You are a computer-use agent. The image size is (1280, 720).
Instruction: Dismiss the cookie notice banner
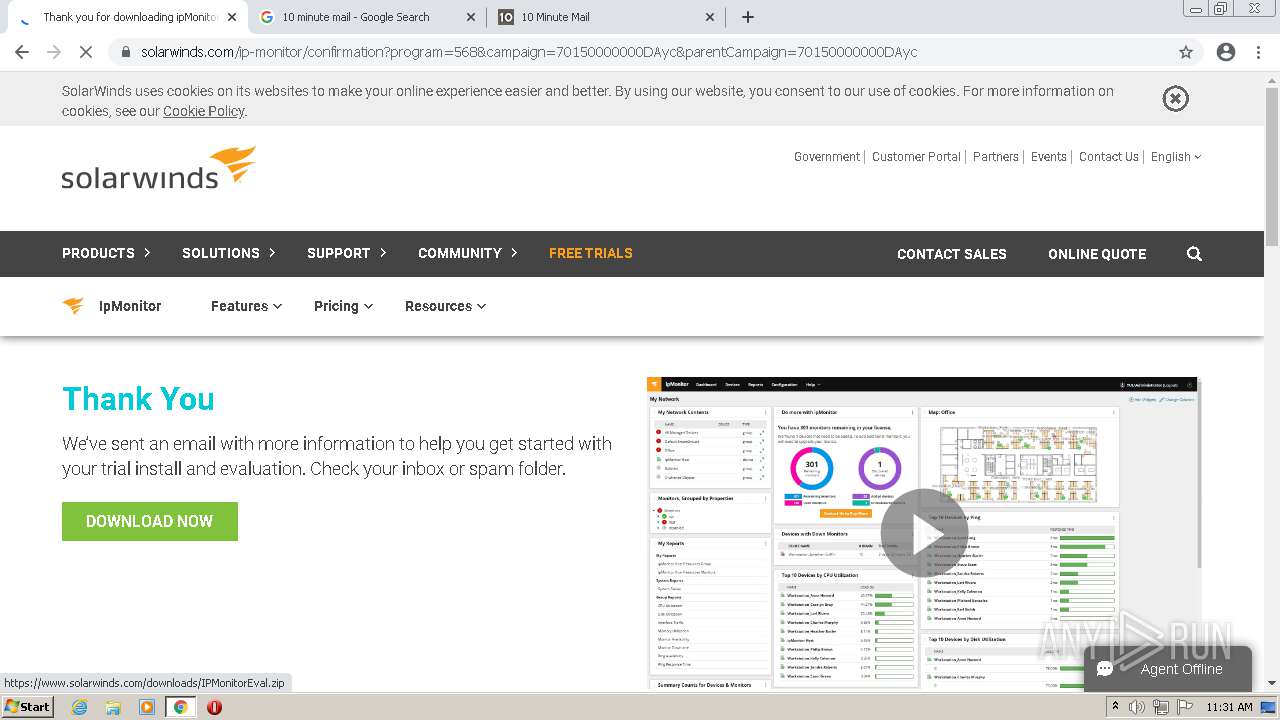(x=1175, y=98)
